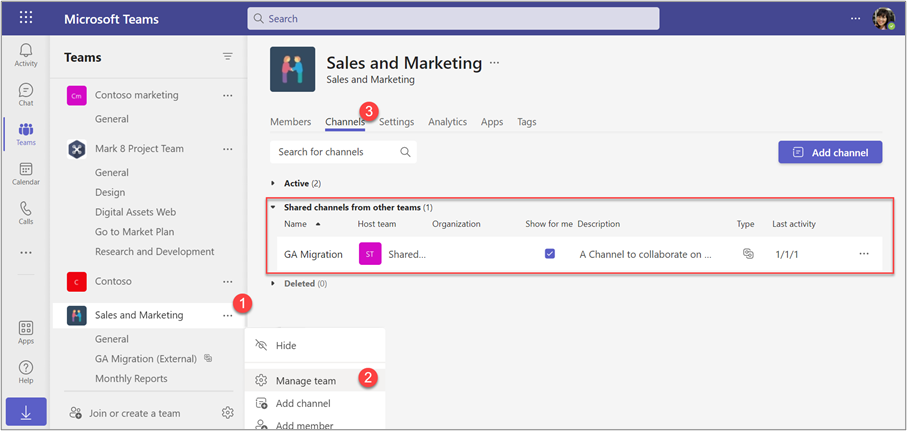Open the Calendar app icon
This screenshot has width=907, height=431.
click(26, 174)
